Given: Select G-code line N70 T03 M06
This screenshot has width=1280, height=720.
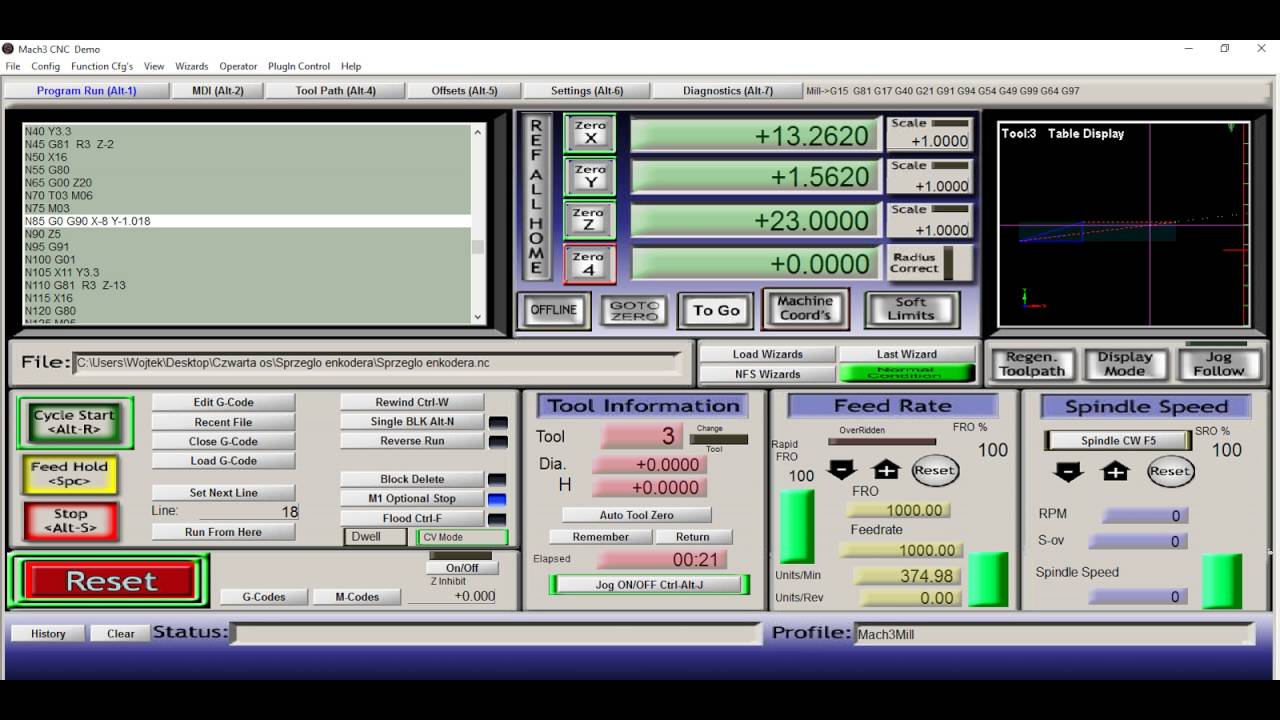Looking at the screenshot, I should 247,196.
